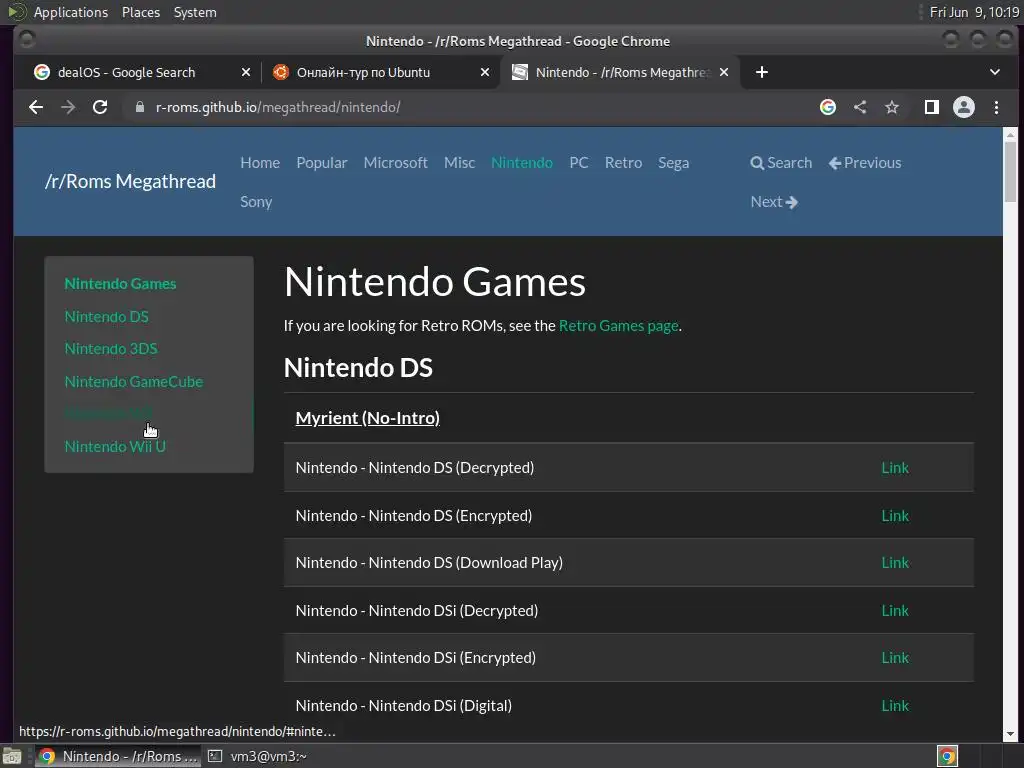The height and width of the screenshot is (768, 1024).
Task: Open Link for Nintendo DSi (Decrypted)
Action: click(895, 610)
